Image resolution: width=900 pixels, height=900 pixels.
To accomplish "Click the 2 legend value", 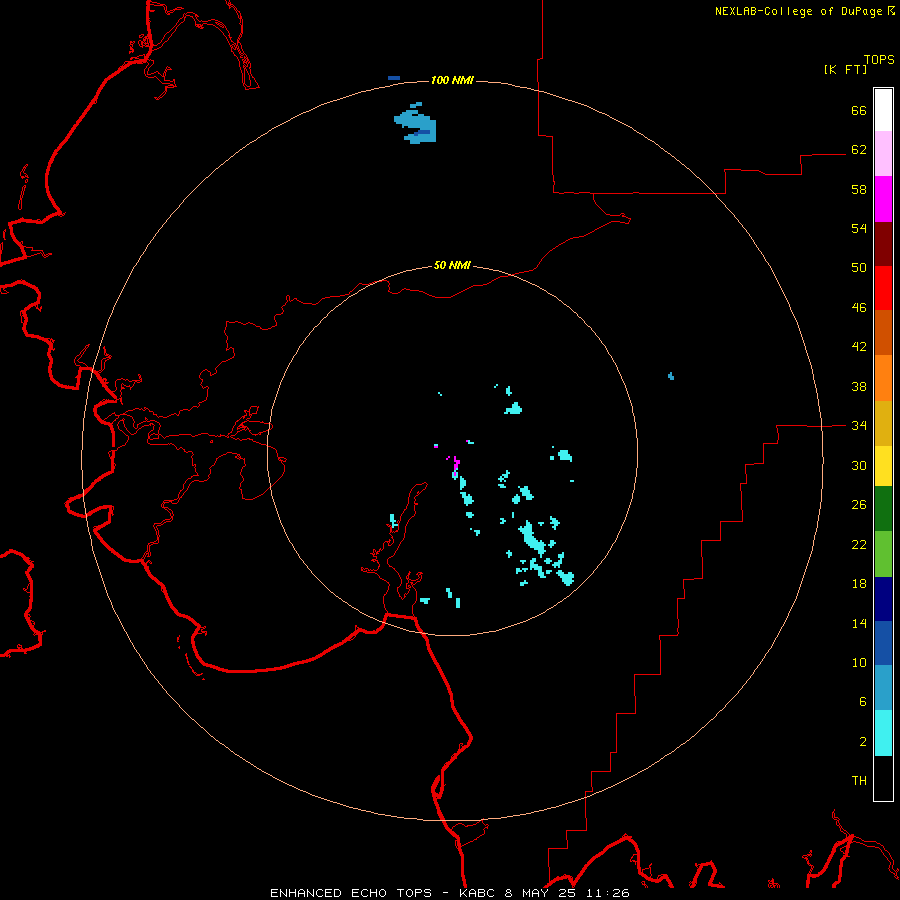I will [x=863, y=741].
